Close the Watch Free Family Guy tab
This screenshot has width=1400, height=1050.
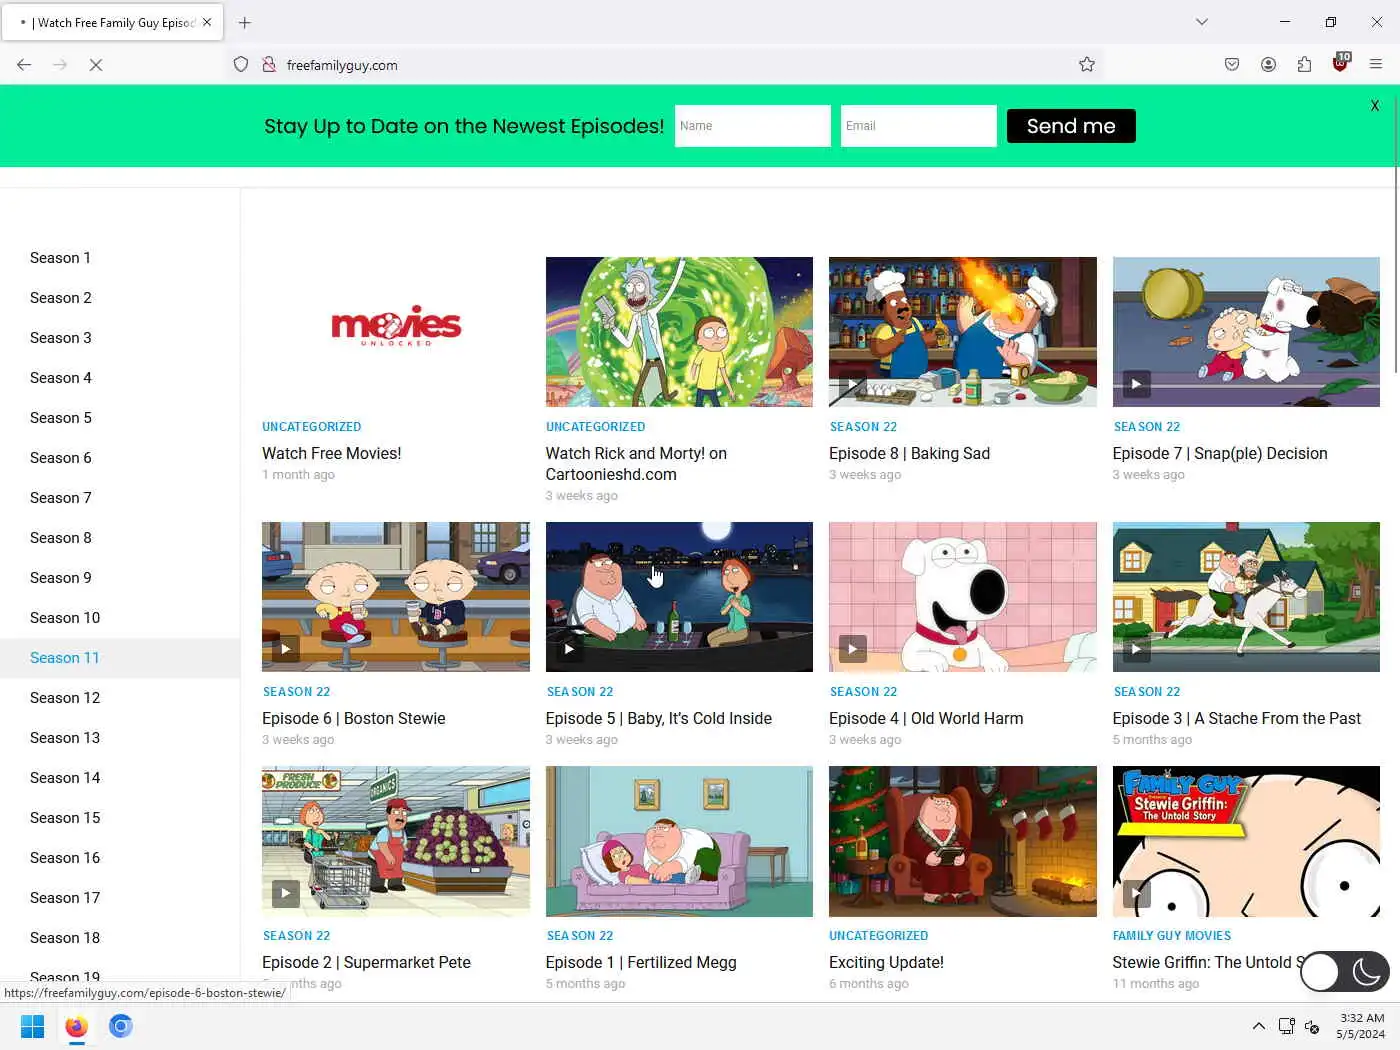click(207, 22)
